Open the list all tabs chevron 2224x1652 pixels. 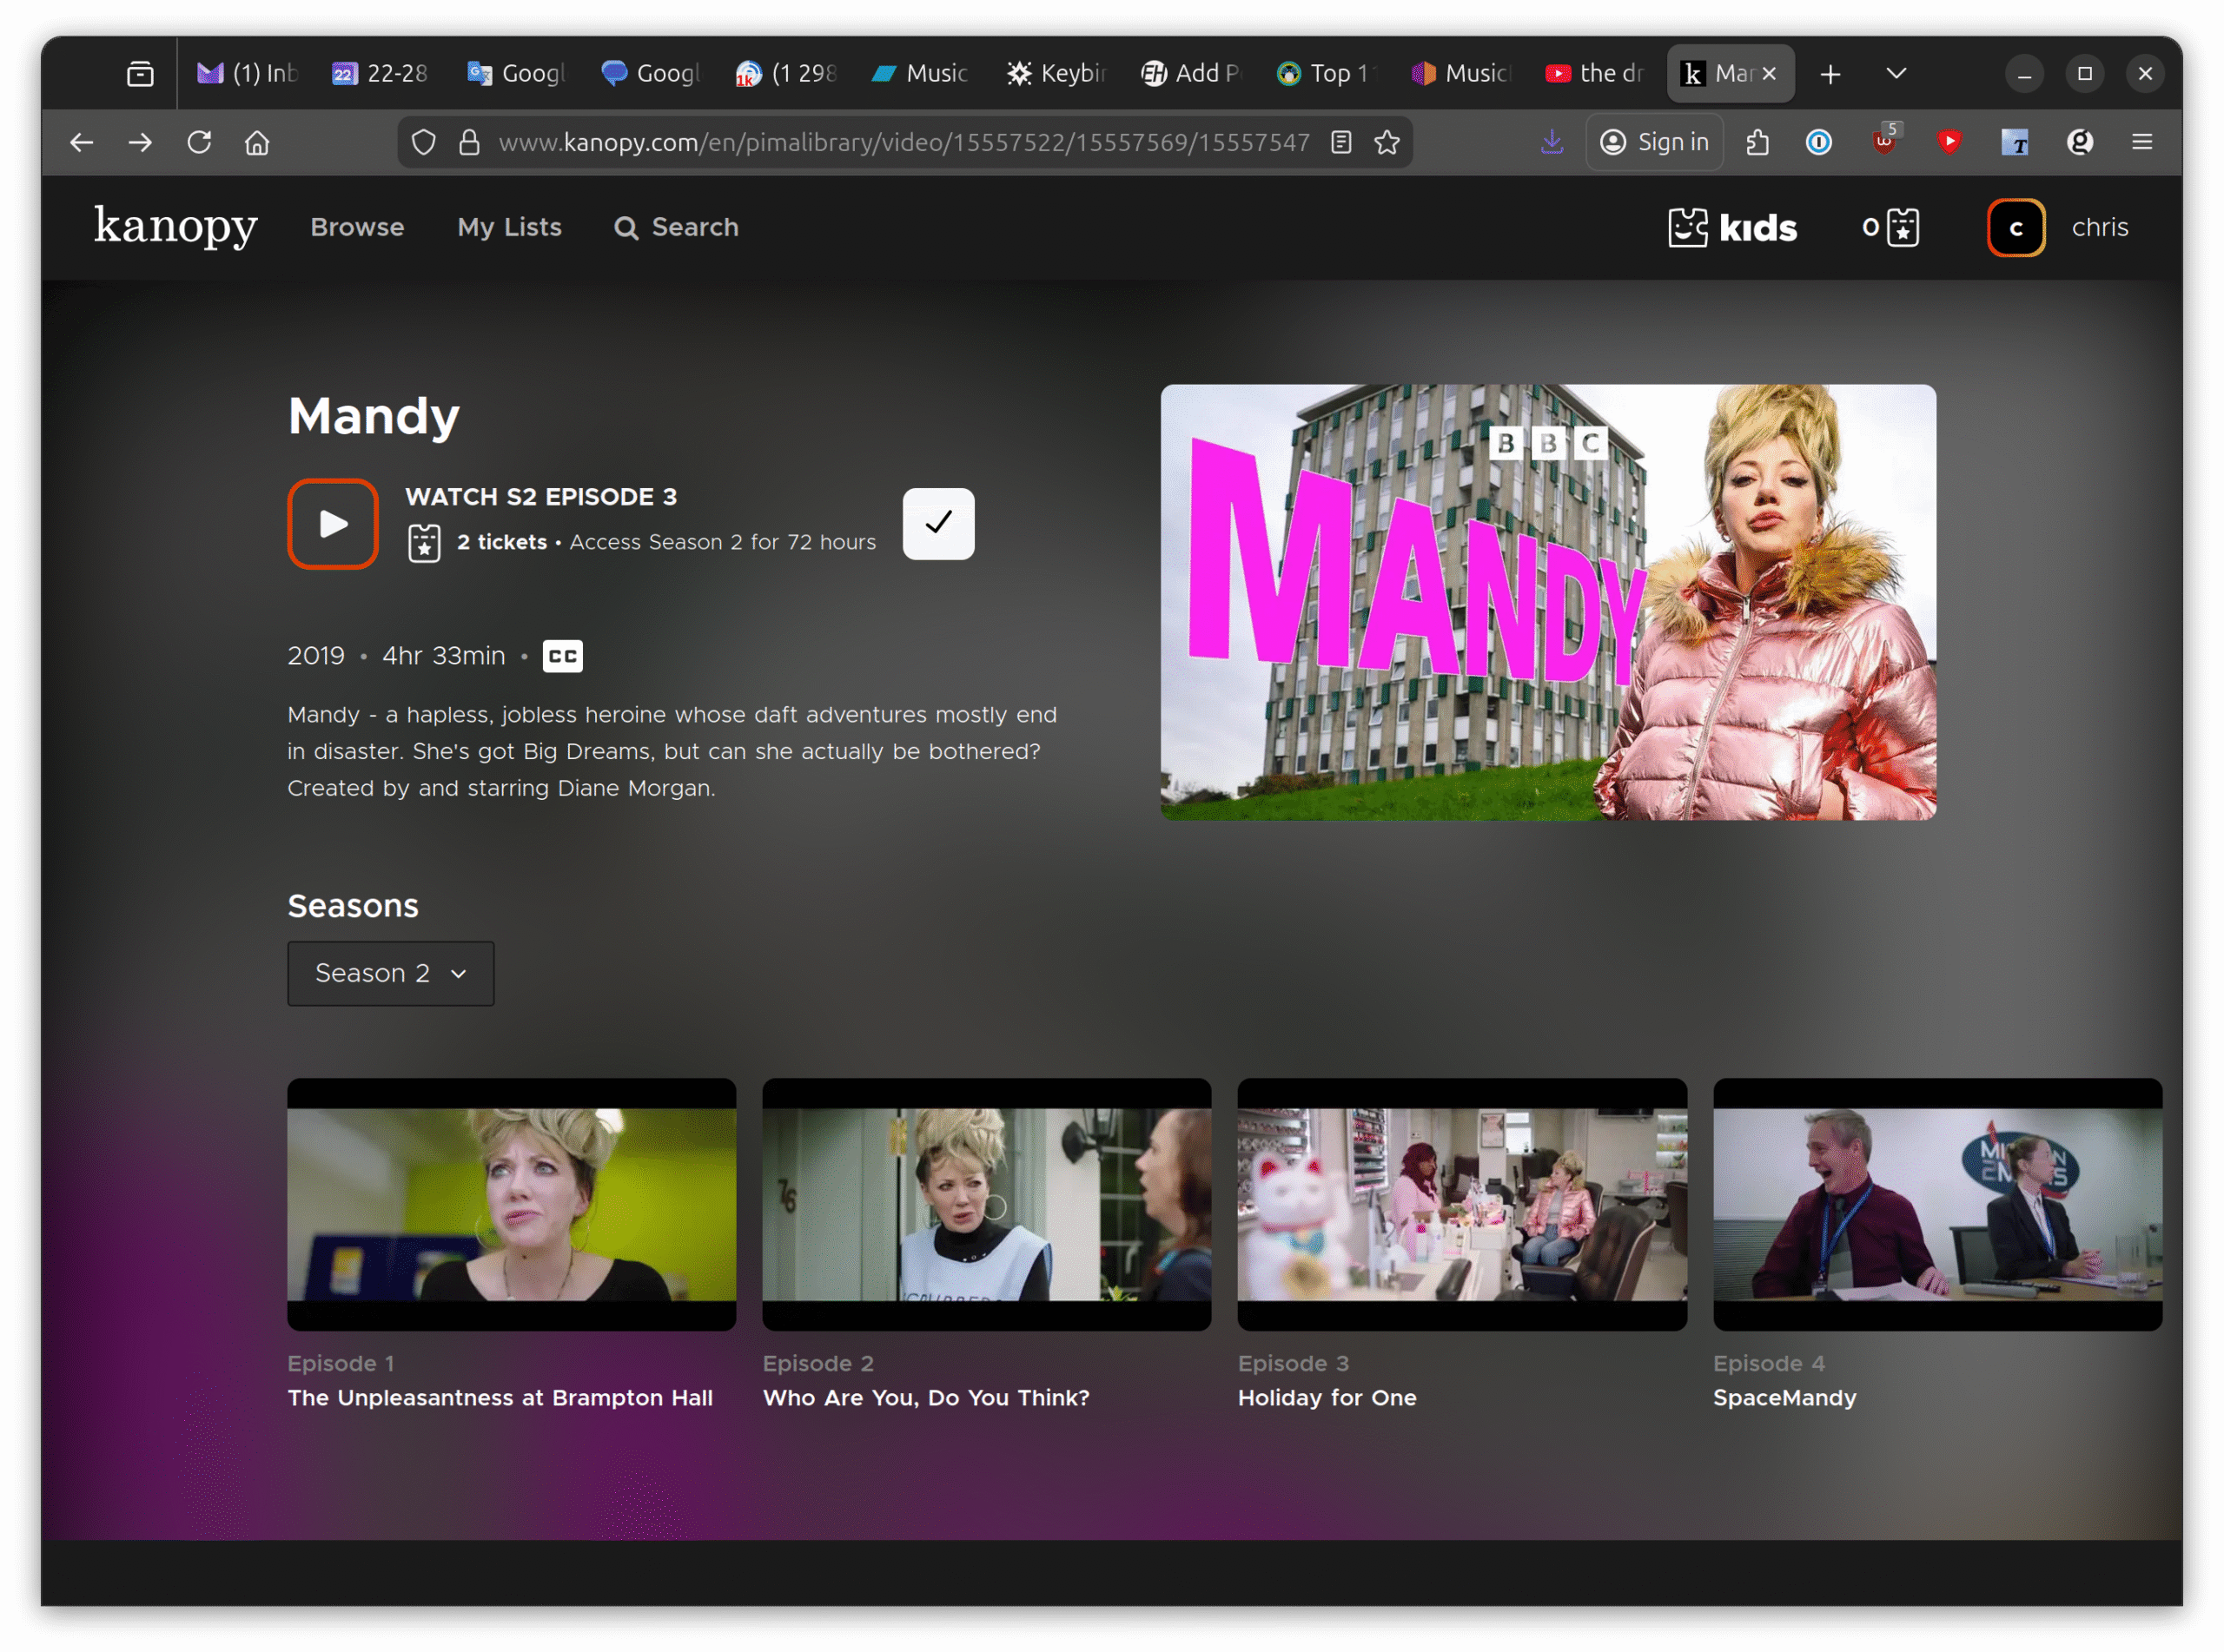1895,73
